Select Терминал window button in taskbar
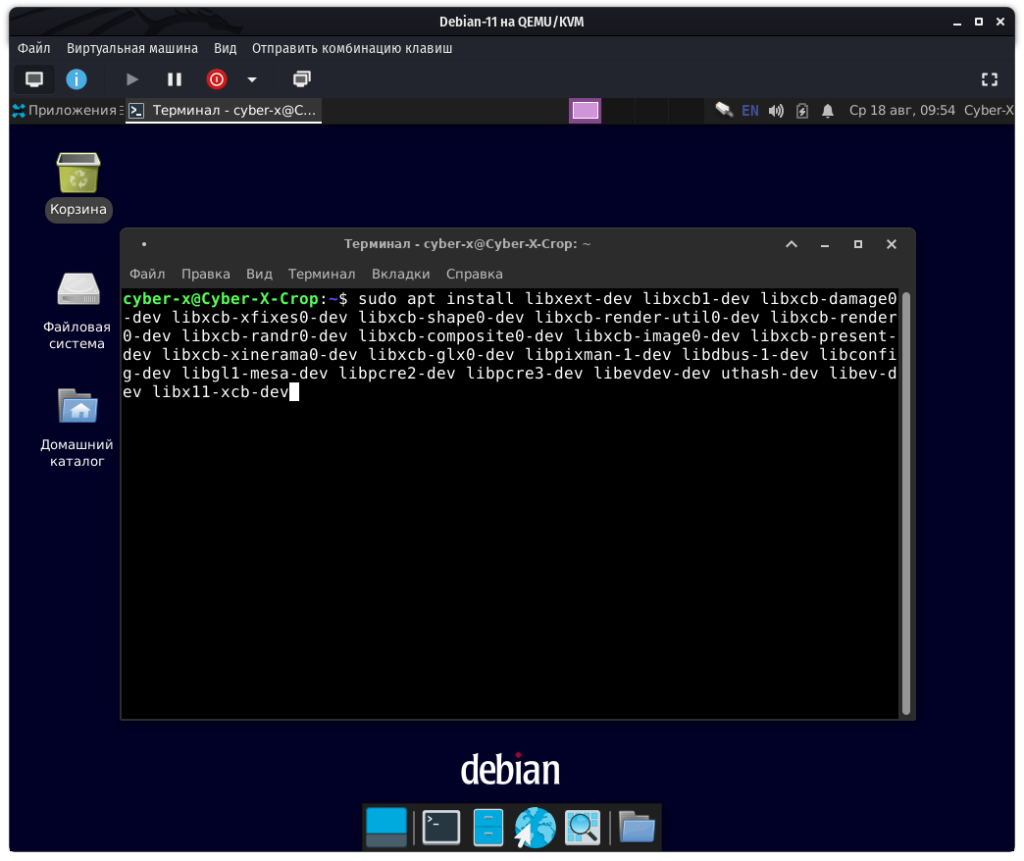Screen dimensions: 1024x861 pyautogui.click(x=224, y=111)
